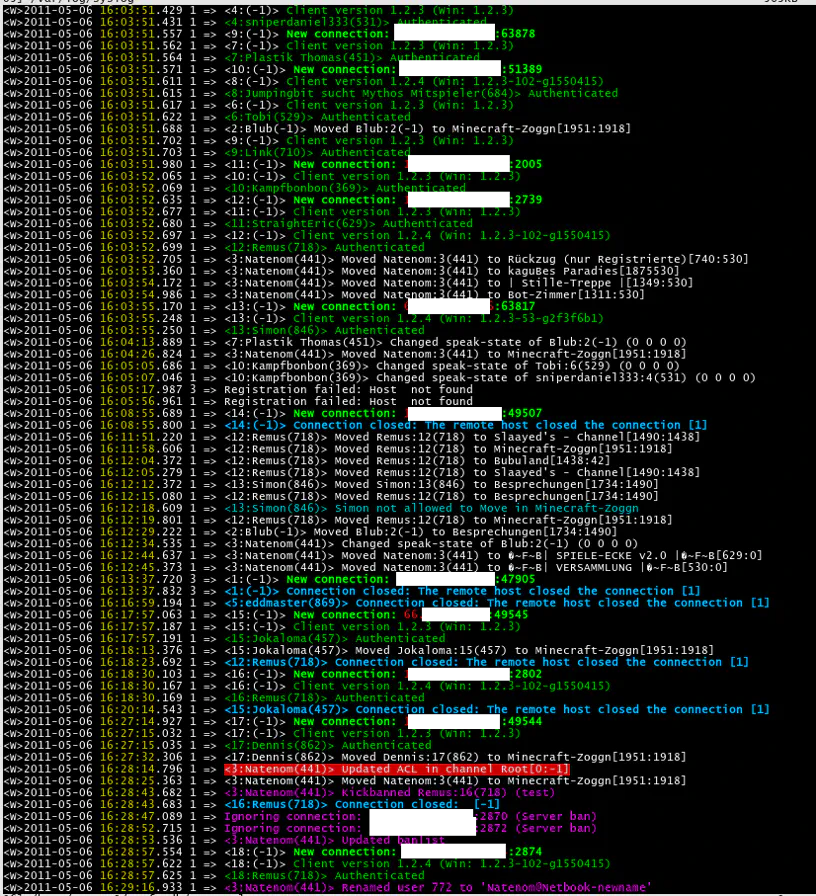
Task: Click the 'kaguBes Paradies[1875530]' channel text
Action: [x=593, y=271]
